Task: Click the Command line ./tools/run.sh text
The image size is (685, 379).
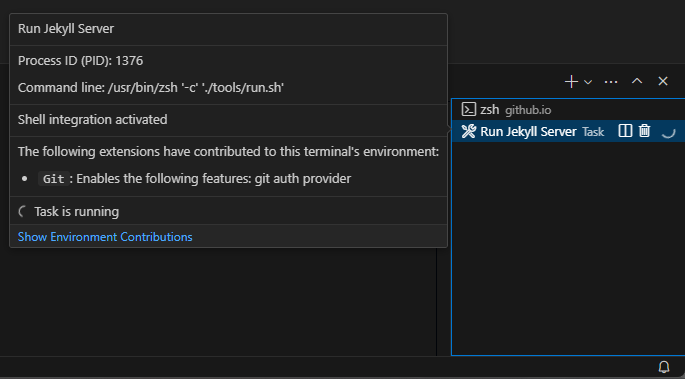Action: click(x=151, y=87)
